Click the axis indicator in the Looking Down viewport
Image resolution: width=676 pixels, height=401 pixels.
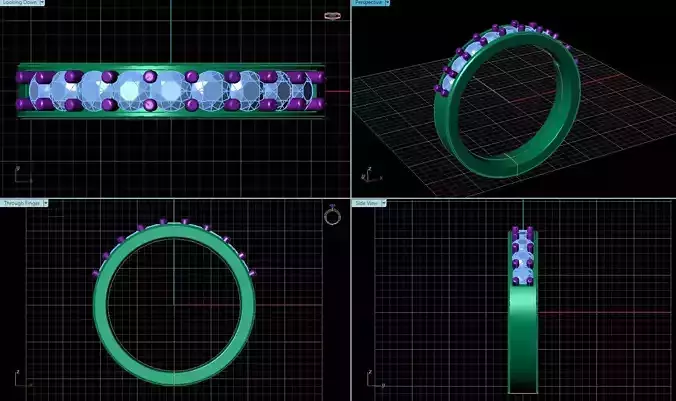pyautogui.click(x=23, y=175)
